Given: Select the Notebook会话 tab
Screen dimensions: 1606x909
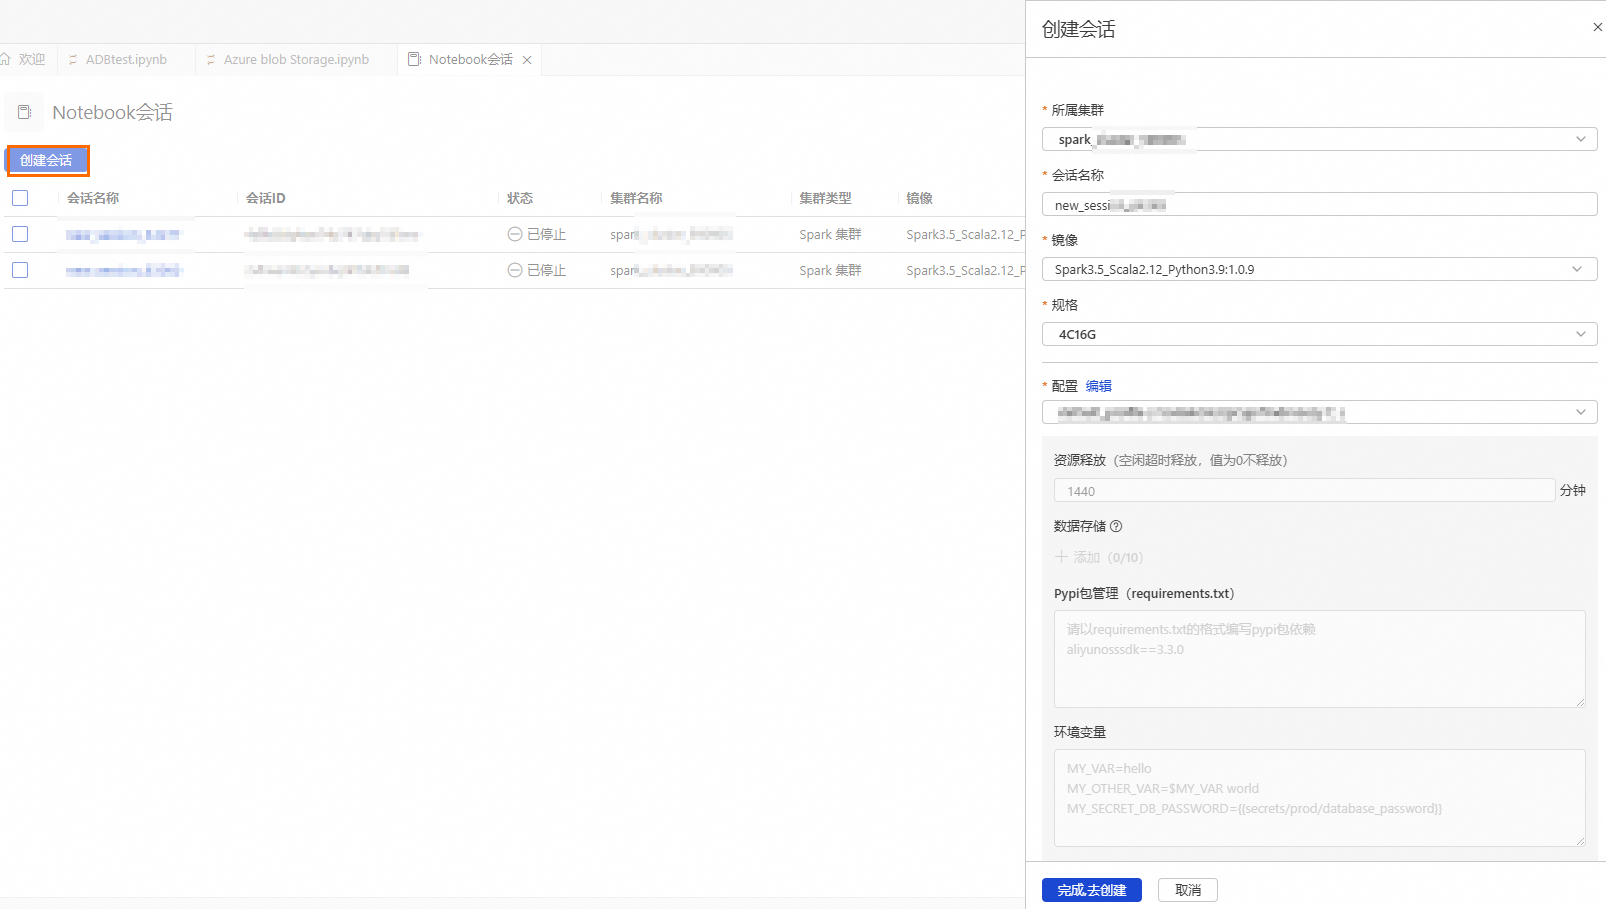Looking at the screenshot, I should 470,60.
